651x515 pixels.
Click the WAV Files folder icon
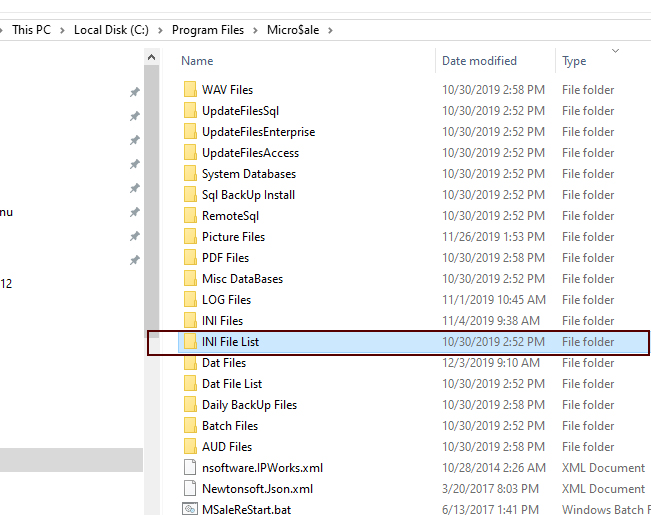(190, 90)
